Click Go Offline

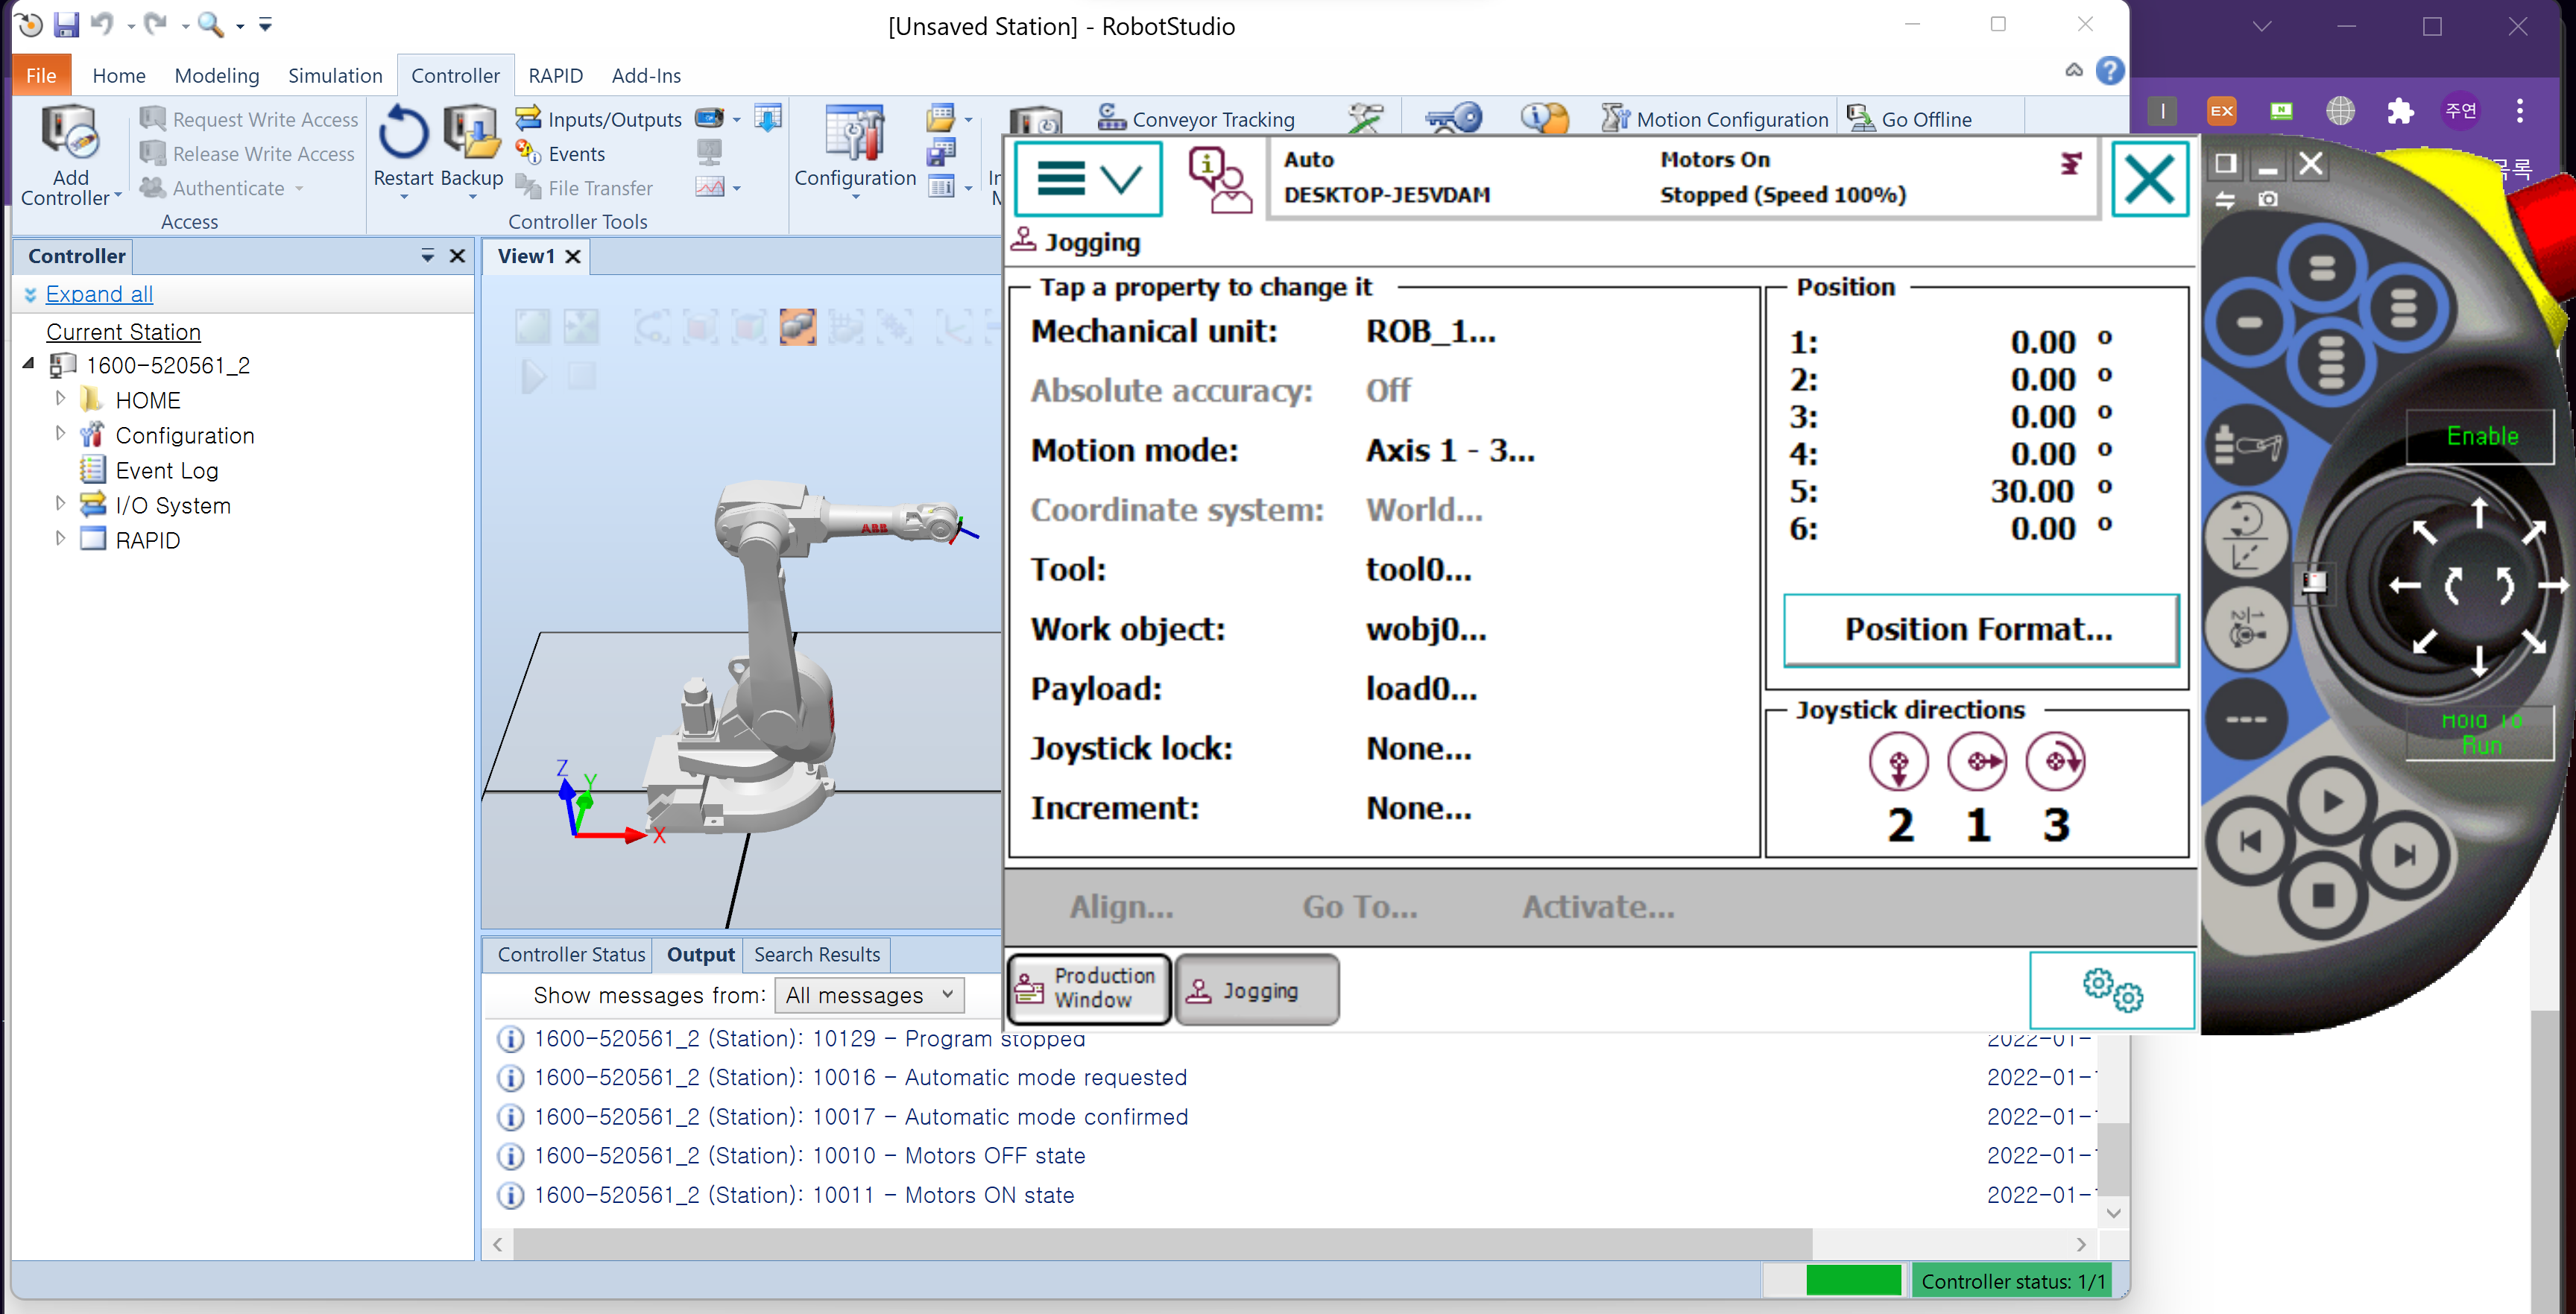point(1909,119)
